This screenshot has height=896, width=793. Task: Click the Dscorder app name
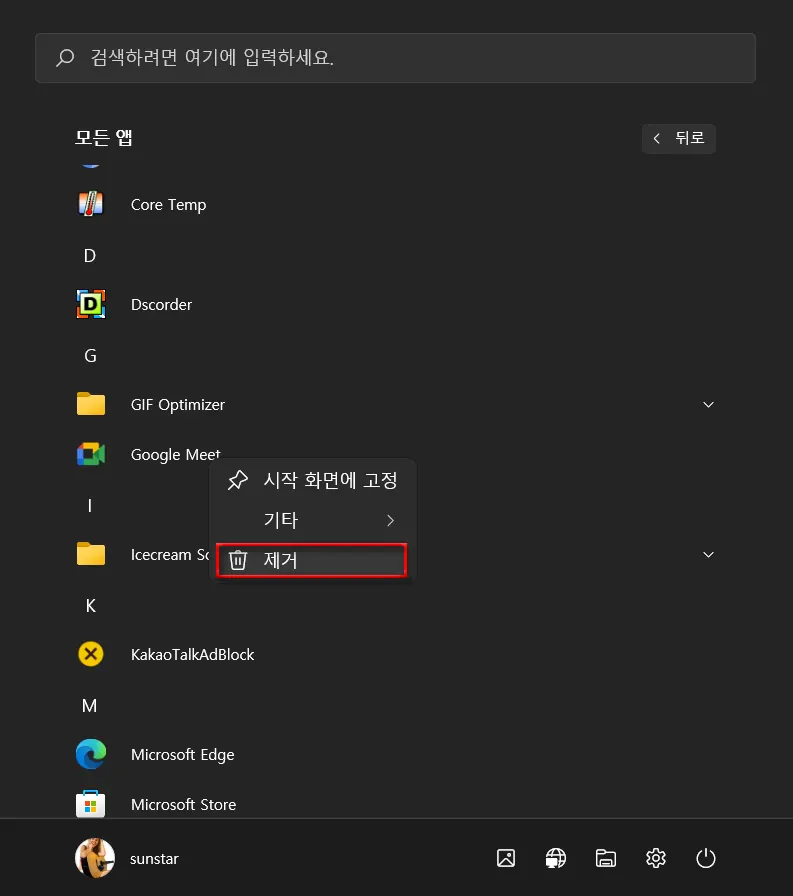coord(162,305)
